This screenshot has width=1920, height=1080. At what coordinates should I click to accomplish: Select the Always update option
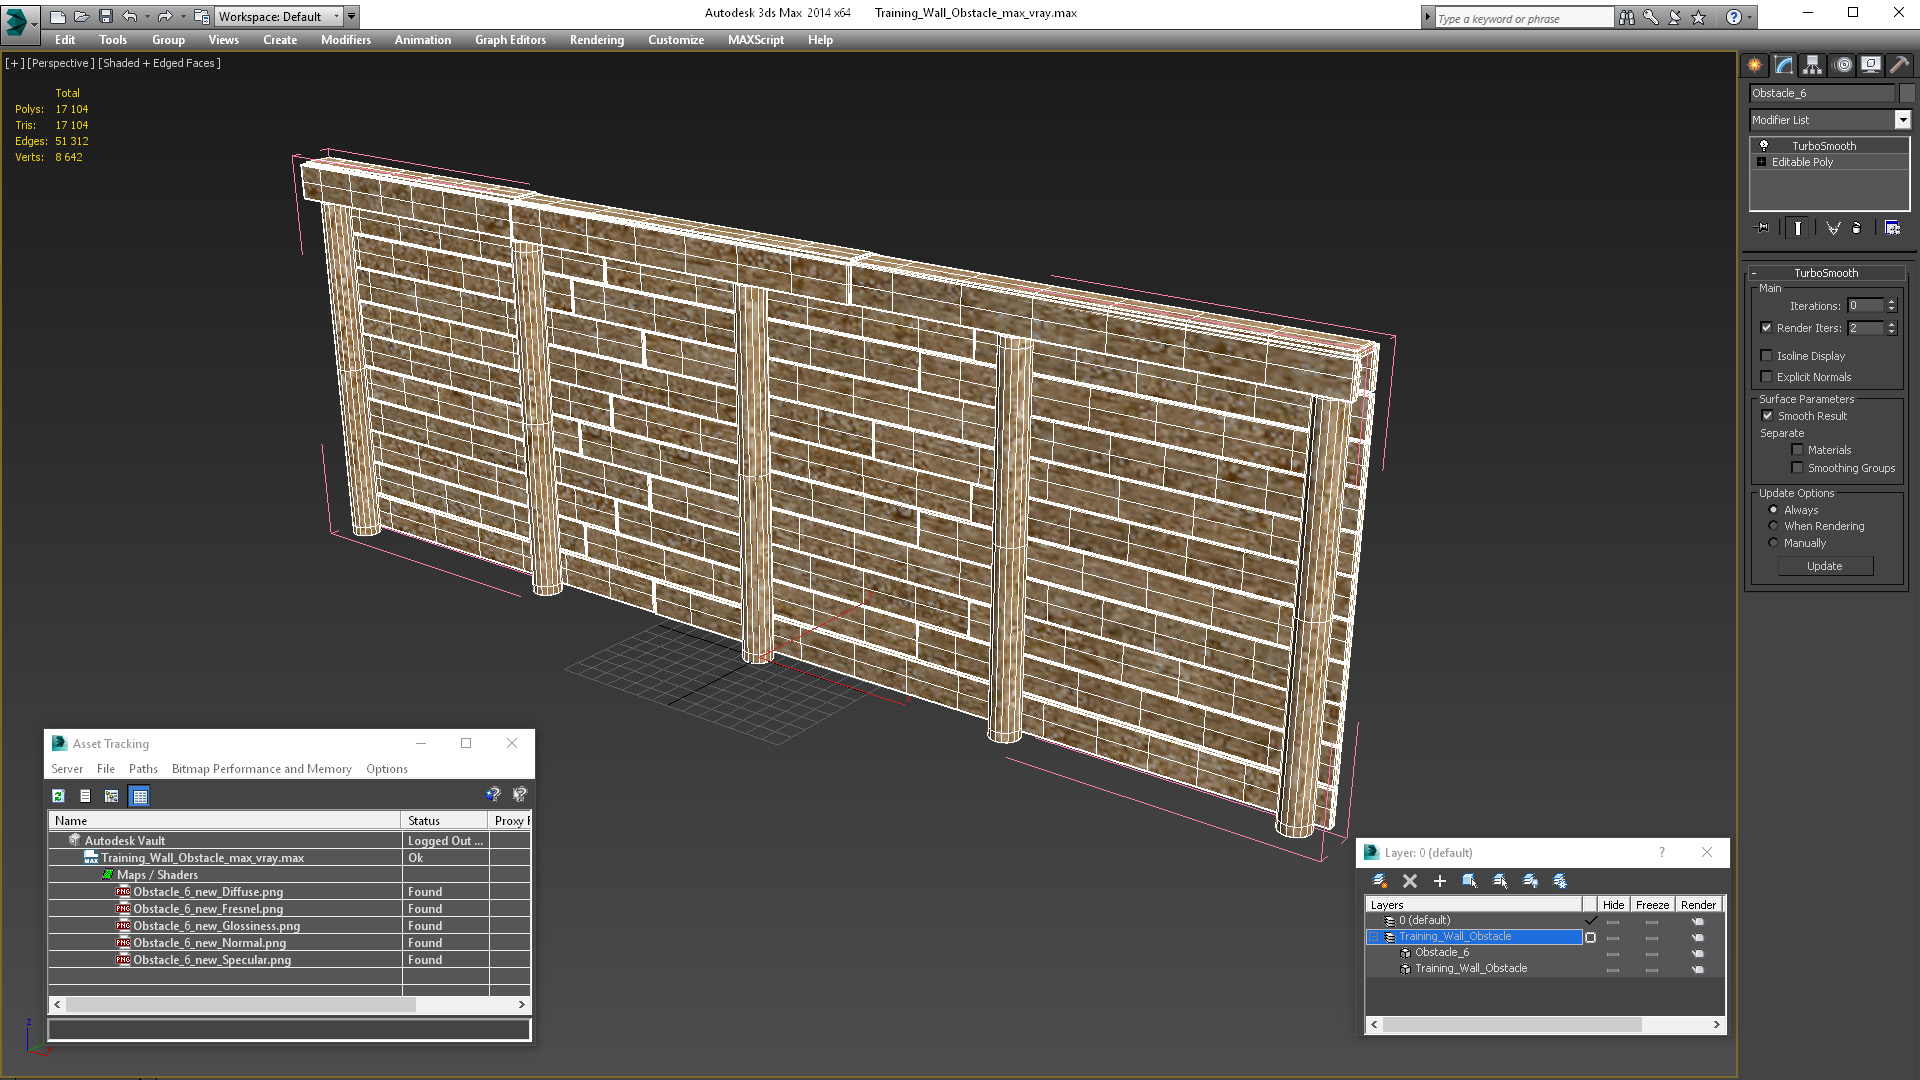(1774, 510)
